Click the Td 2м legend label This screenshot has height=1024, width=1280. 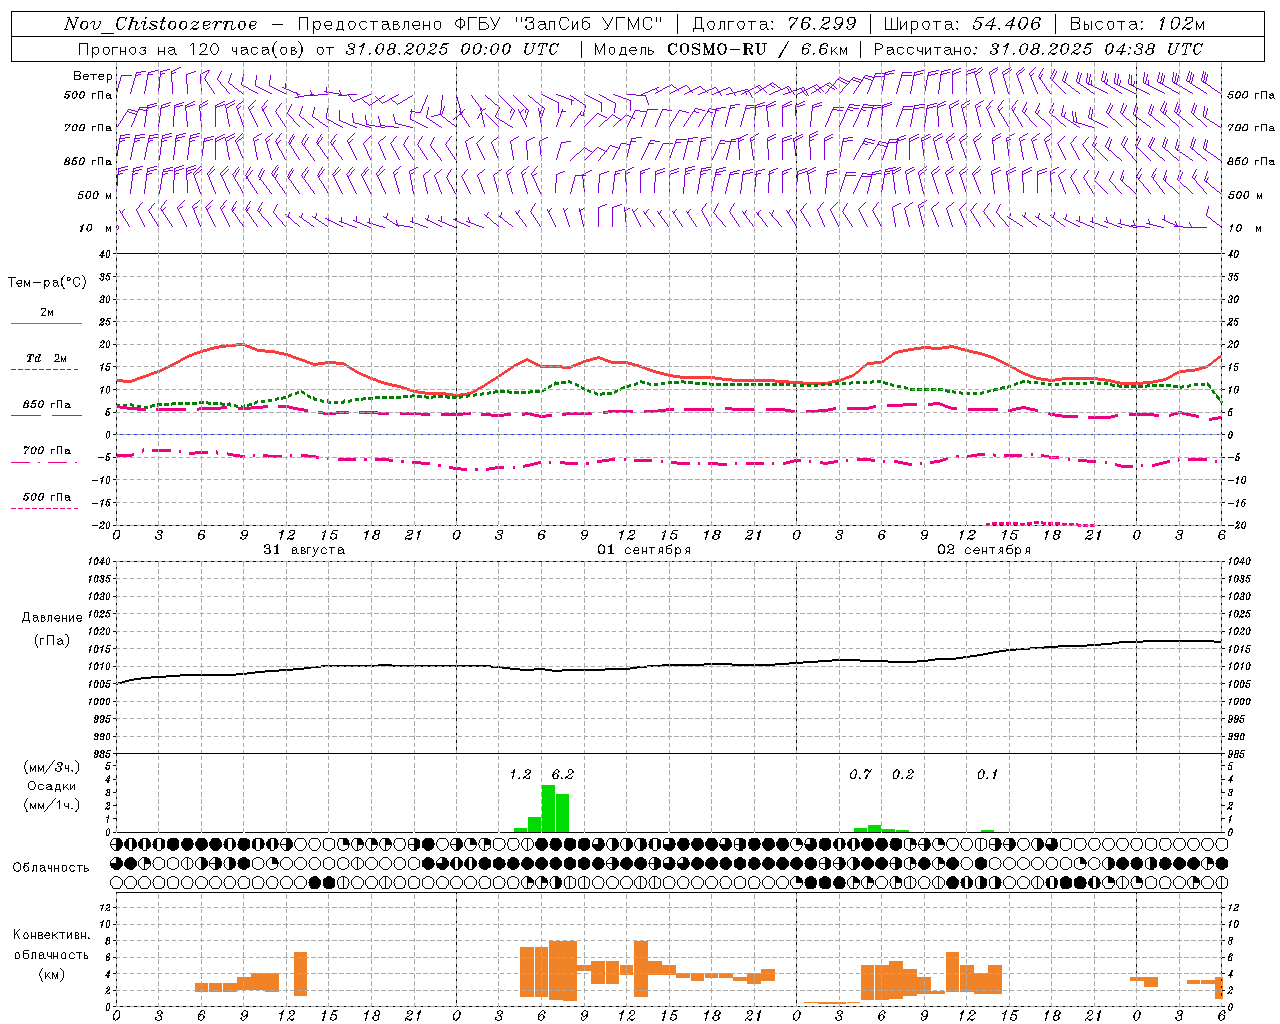46,358
